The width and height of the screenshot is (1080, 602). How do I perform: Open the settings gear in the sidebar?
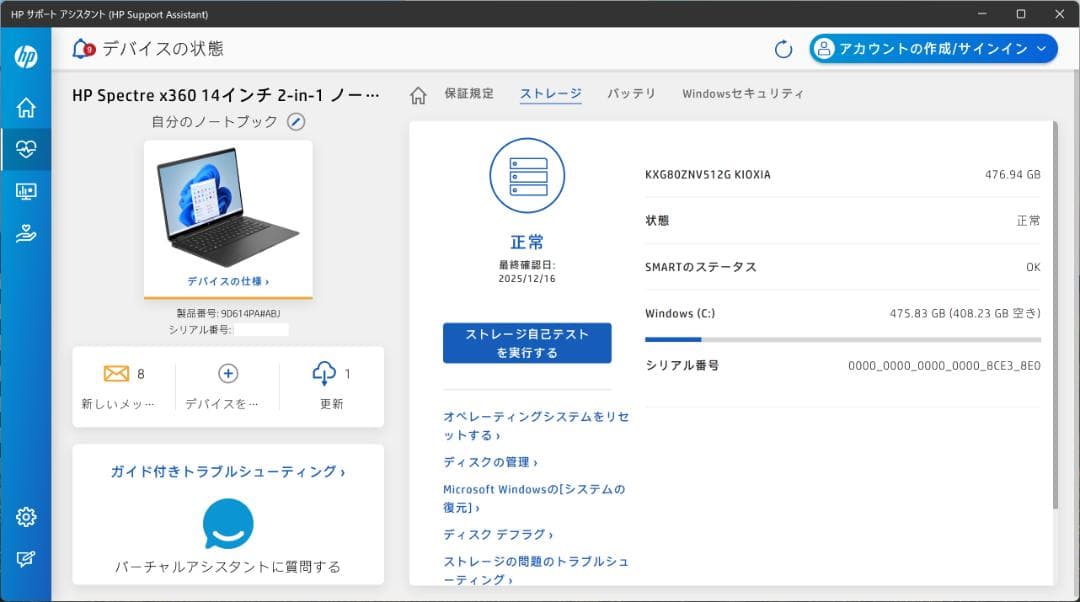pos(26,516)
